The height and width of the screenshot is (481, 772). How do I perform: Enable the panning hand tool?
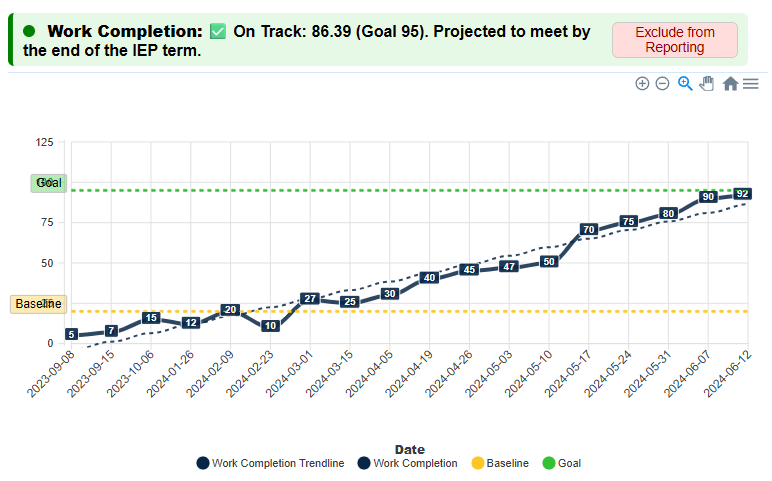707,84
